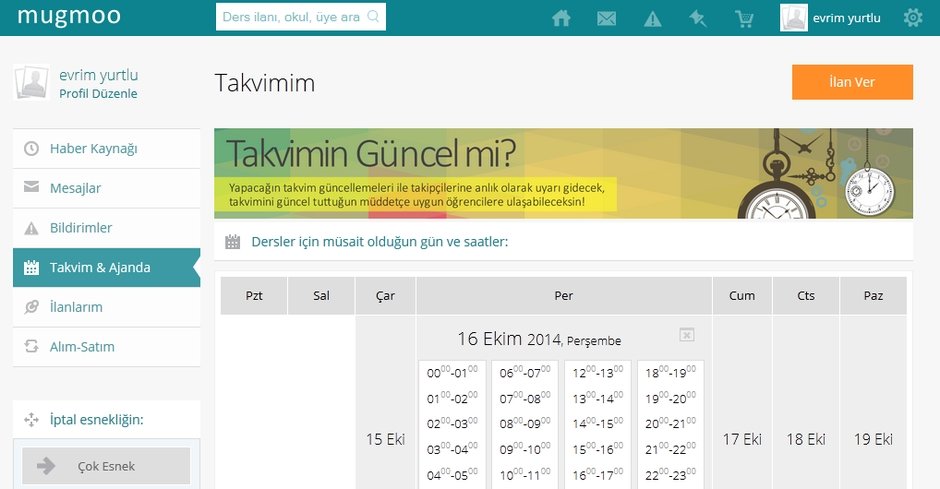
Task: Click the calendar icon beside 'Dersler için müsait'
Action: point(233,242)
